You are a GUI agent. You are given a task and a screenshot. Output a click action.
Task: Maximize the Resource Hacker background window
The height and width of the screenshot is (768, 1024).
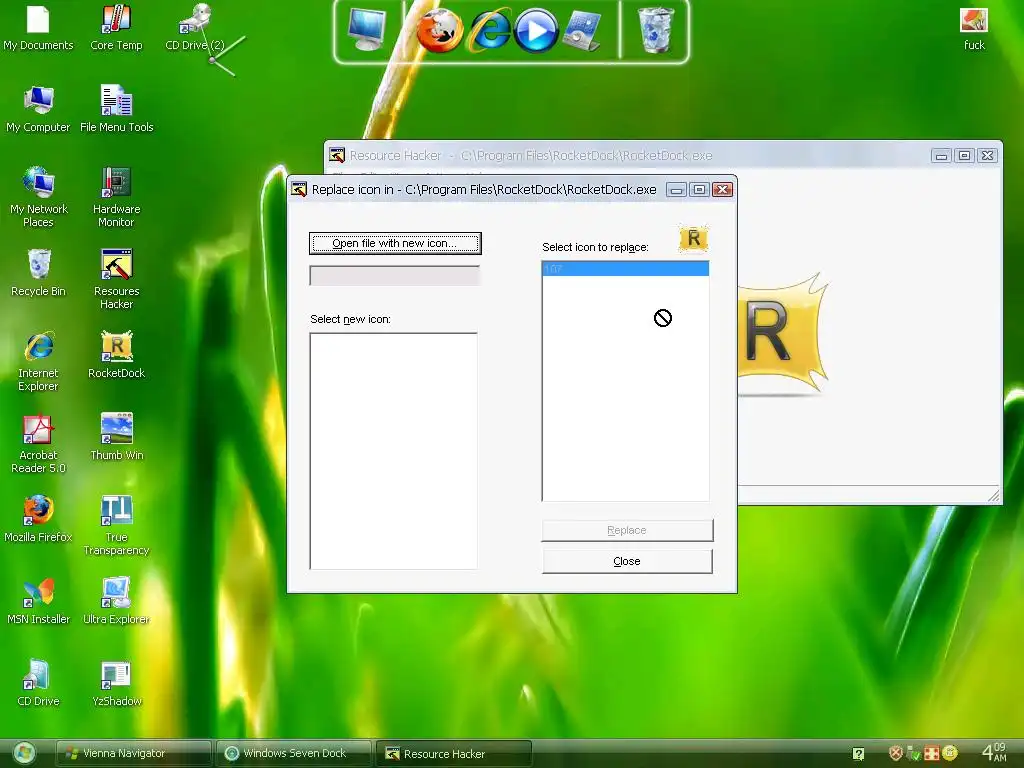point(964,155)
